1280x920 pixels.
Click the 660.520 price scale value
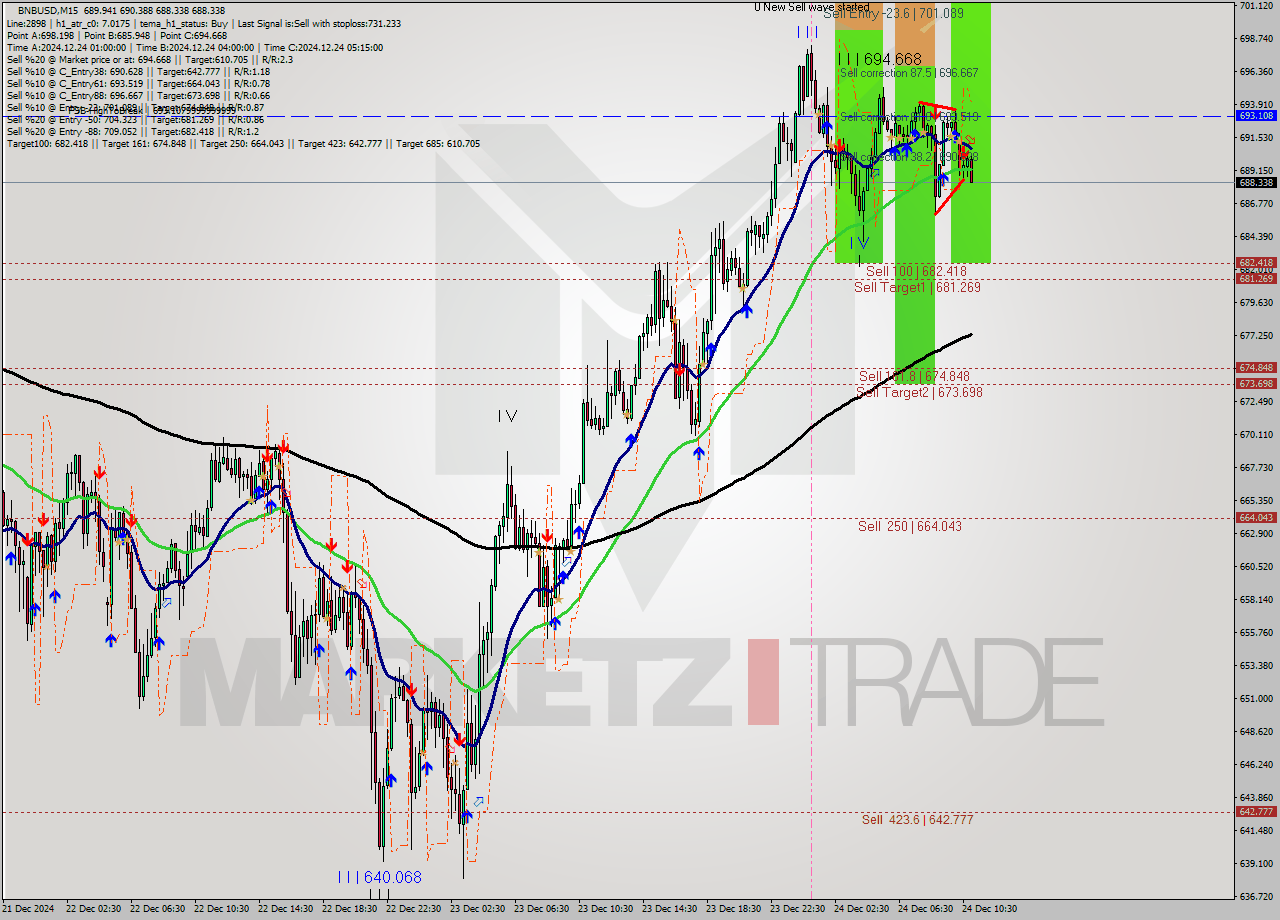[1256, 567]
